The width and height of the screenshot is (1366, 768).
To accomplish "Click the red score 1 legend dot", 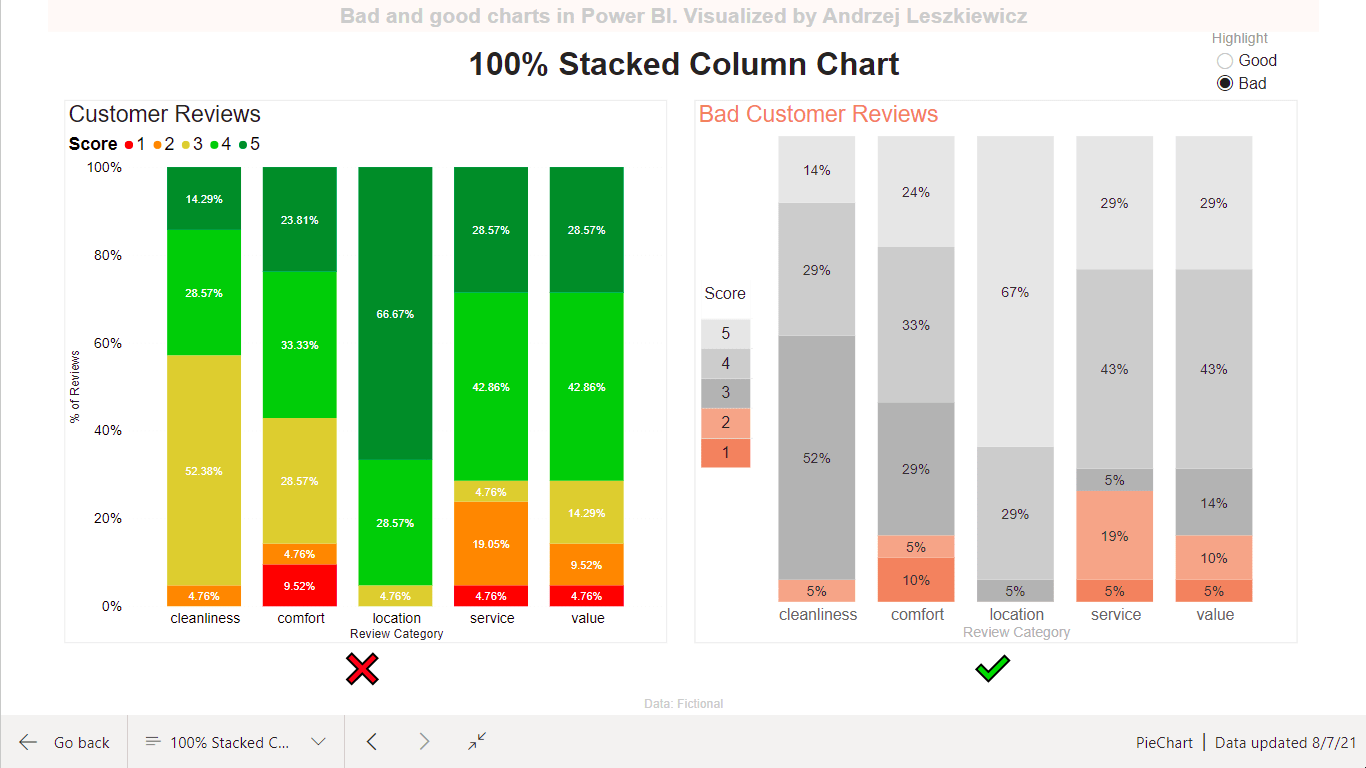I will (x=128, y=145).
